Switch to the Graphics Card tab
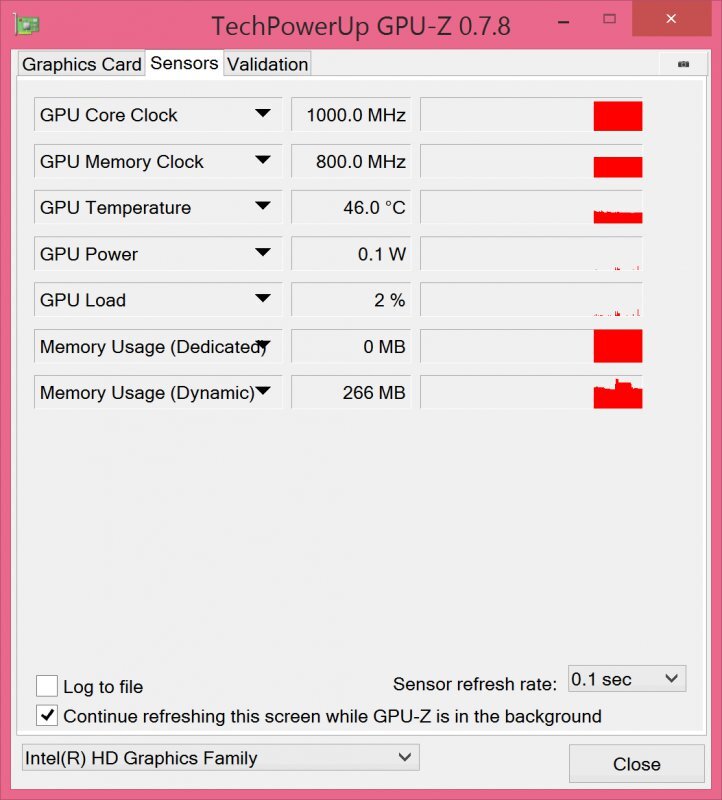The image size is (722, 800). coord(80,64)
